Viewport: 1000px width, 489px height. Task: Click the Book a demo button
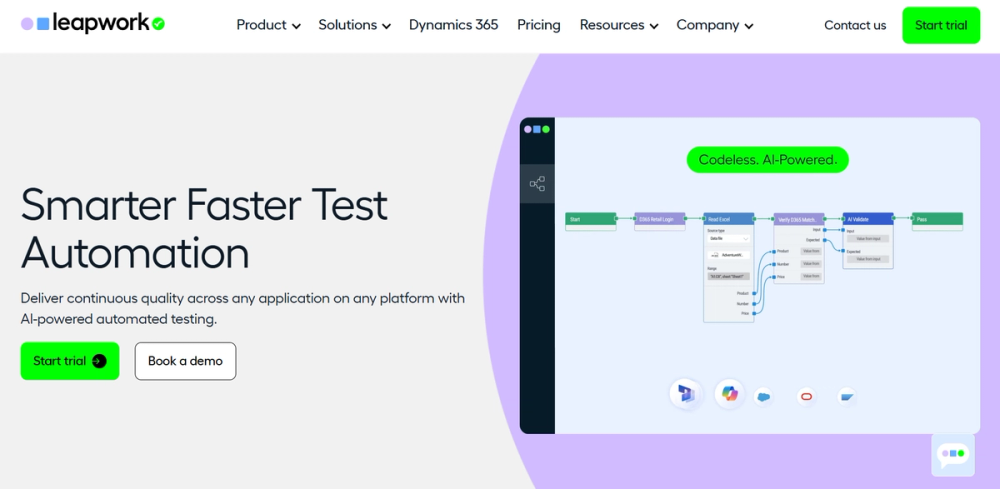tap(185, 361)
